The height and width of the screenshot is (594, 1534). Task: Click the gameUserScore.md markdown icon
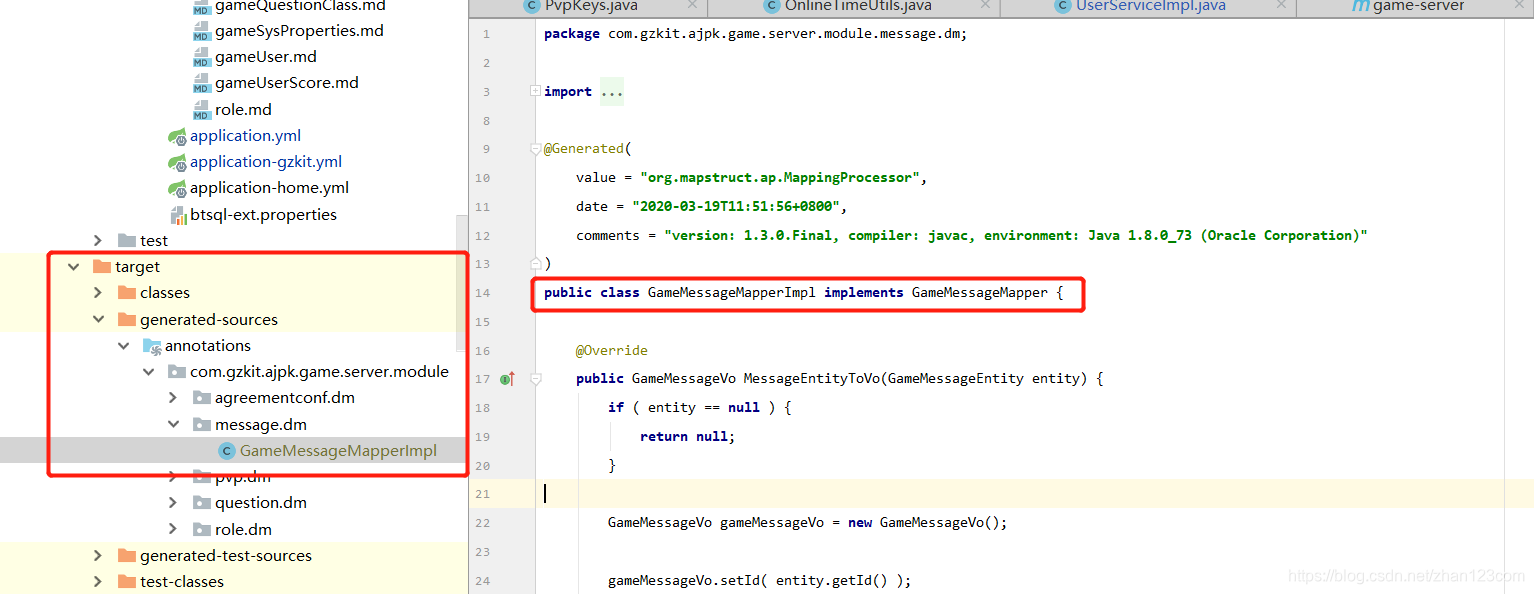click(x=202, y=83)
